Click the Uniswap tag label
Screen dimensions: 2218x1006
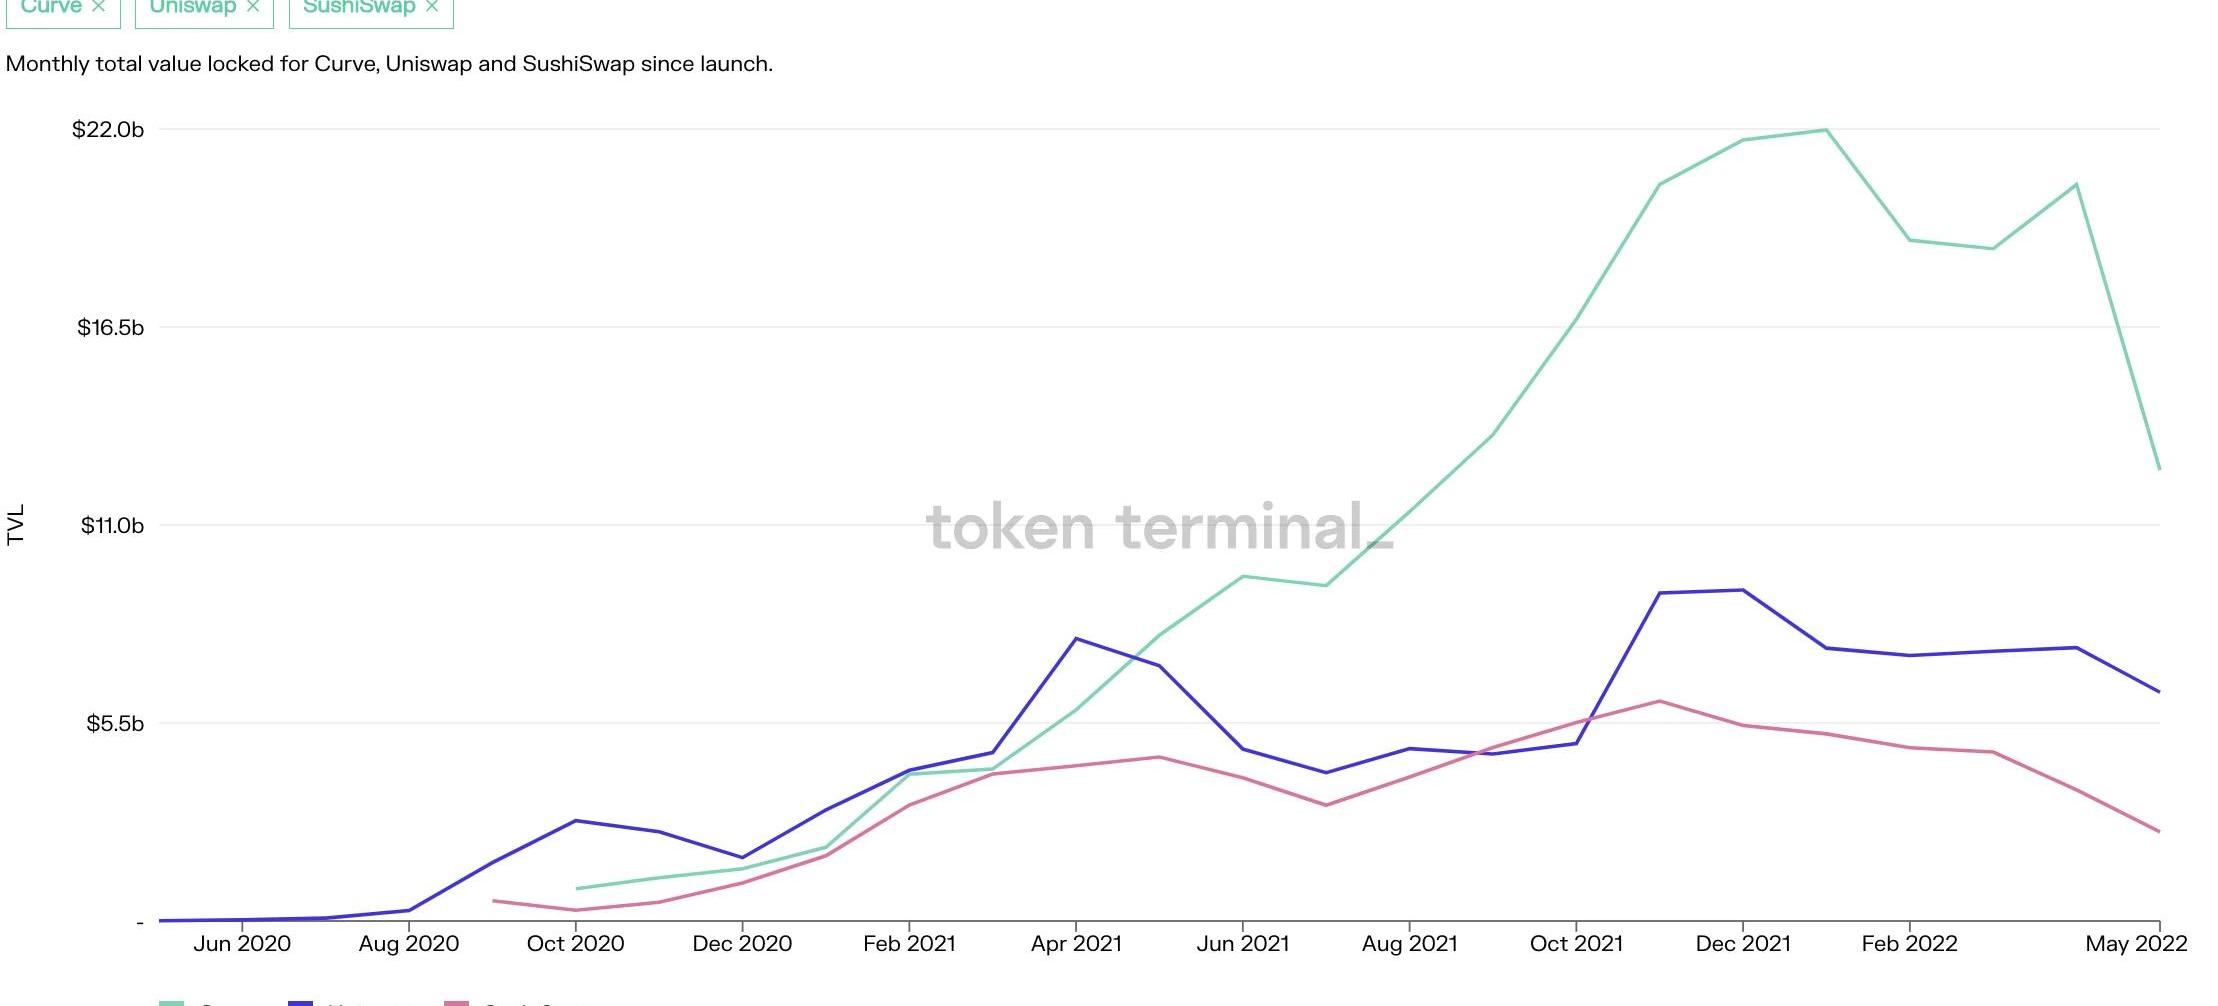192,6
